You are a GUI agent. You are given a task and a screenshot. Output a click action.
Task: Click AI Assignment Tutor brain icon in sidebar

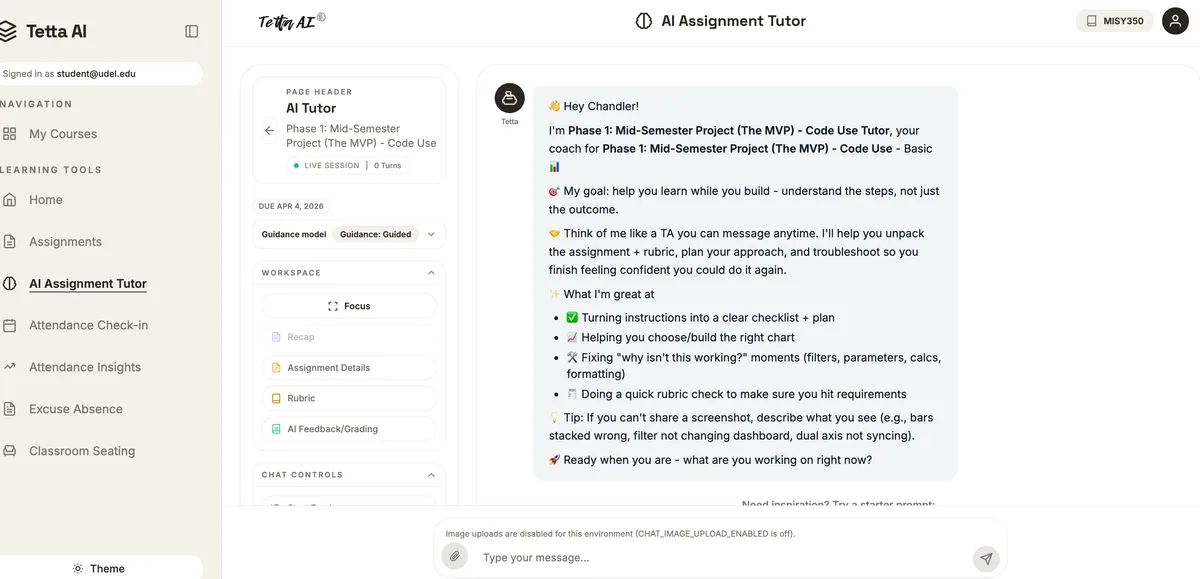9,284
